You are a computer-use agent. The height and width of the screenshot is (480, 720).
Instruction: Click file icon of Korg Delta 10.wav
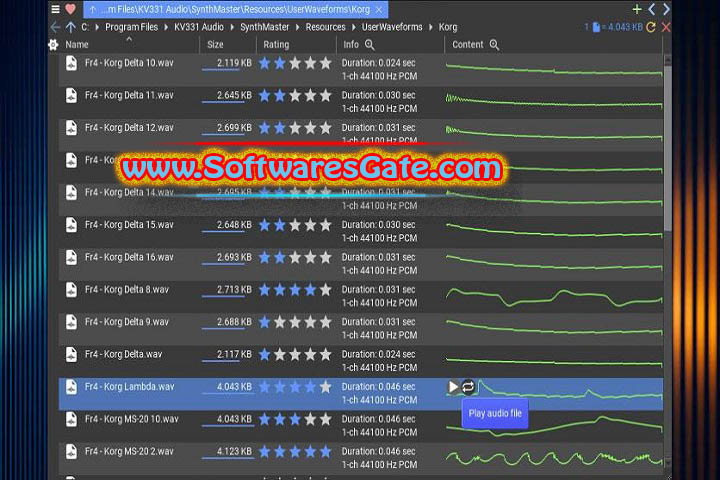tap(71, 63)
